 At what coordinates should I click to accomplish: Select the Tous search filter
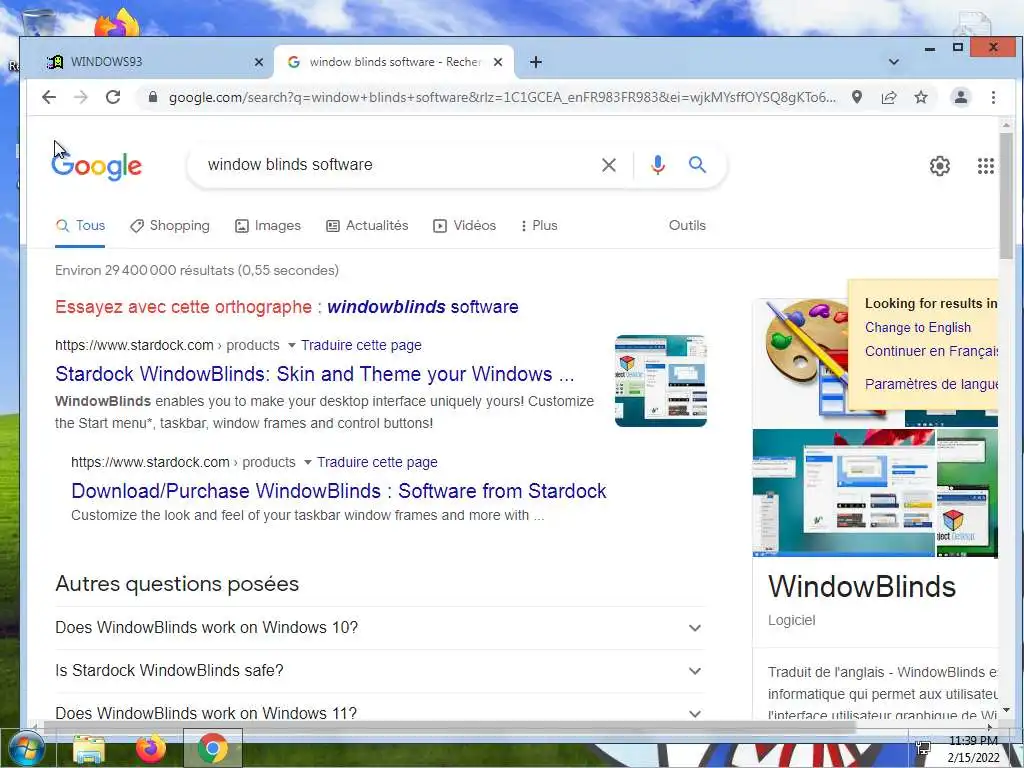80,226
